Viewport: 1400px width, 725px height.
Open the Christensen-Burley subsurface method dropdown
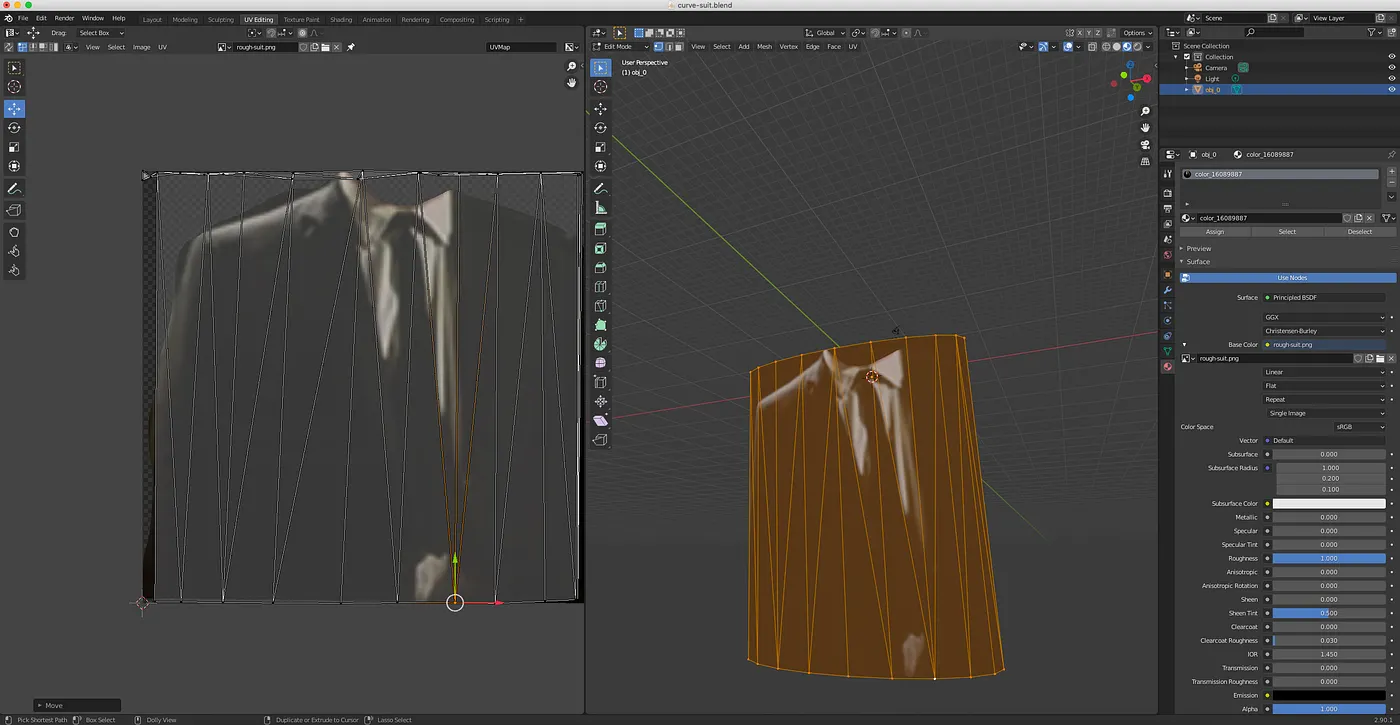click(x=1325, y=331)
